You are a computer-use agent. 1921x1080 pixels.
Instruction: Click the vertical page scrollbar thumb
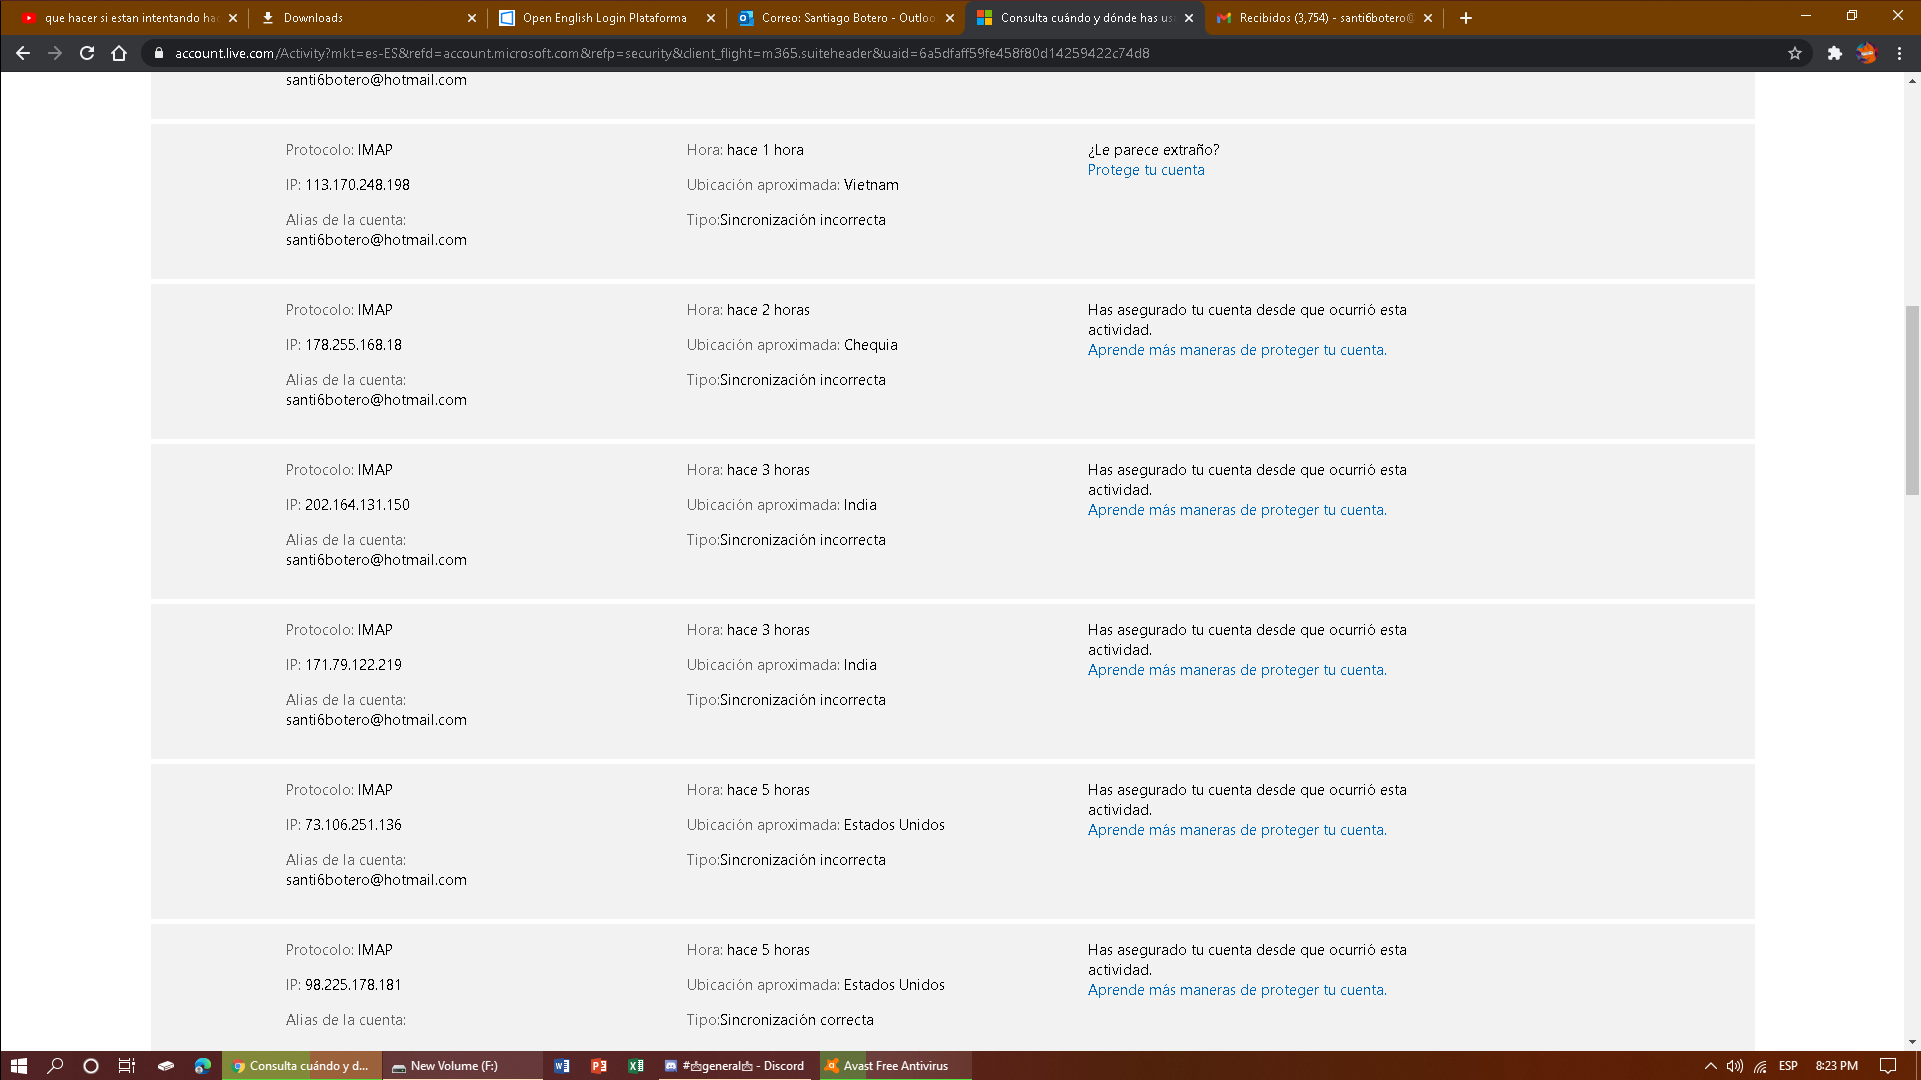click(x=1912, y=400)
